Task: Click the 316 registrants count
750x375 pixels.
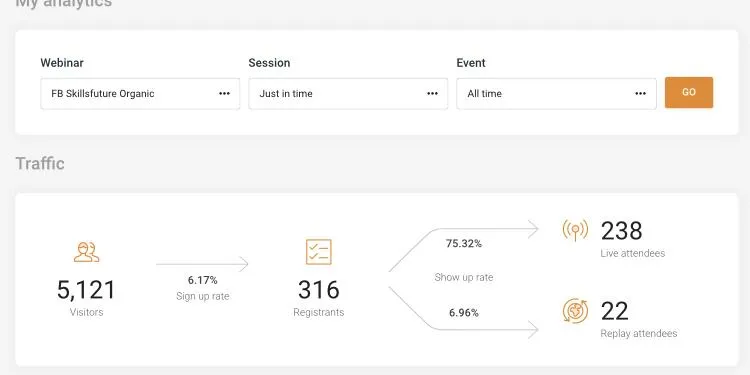Action: pyautogui.click(x=319, y=290)
